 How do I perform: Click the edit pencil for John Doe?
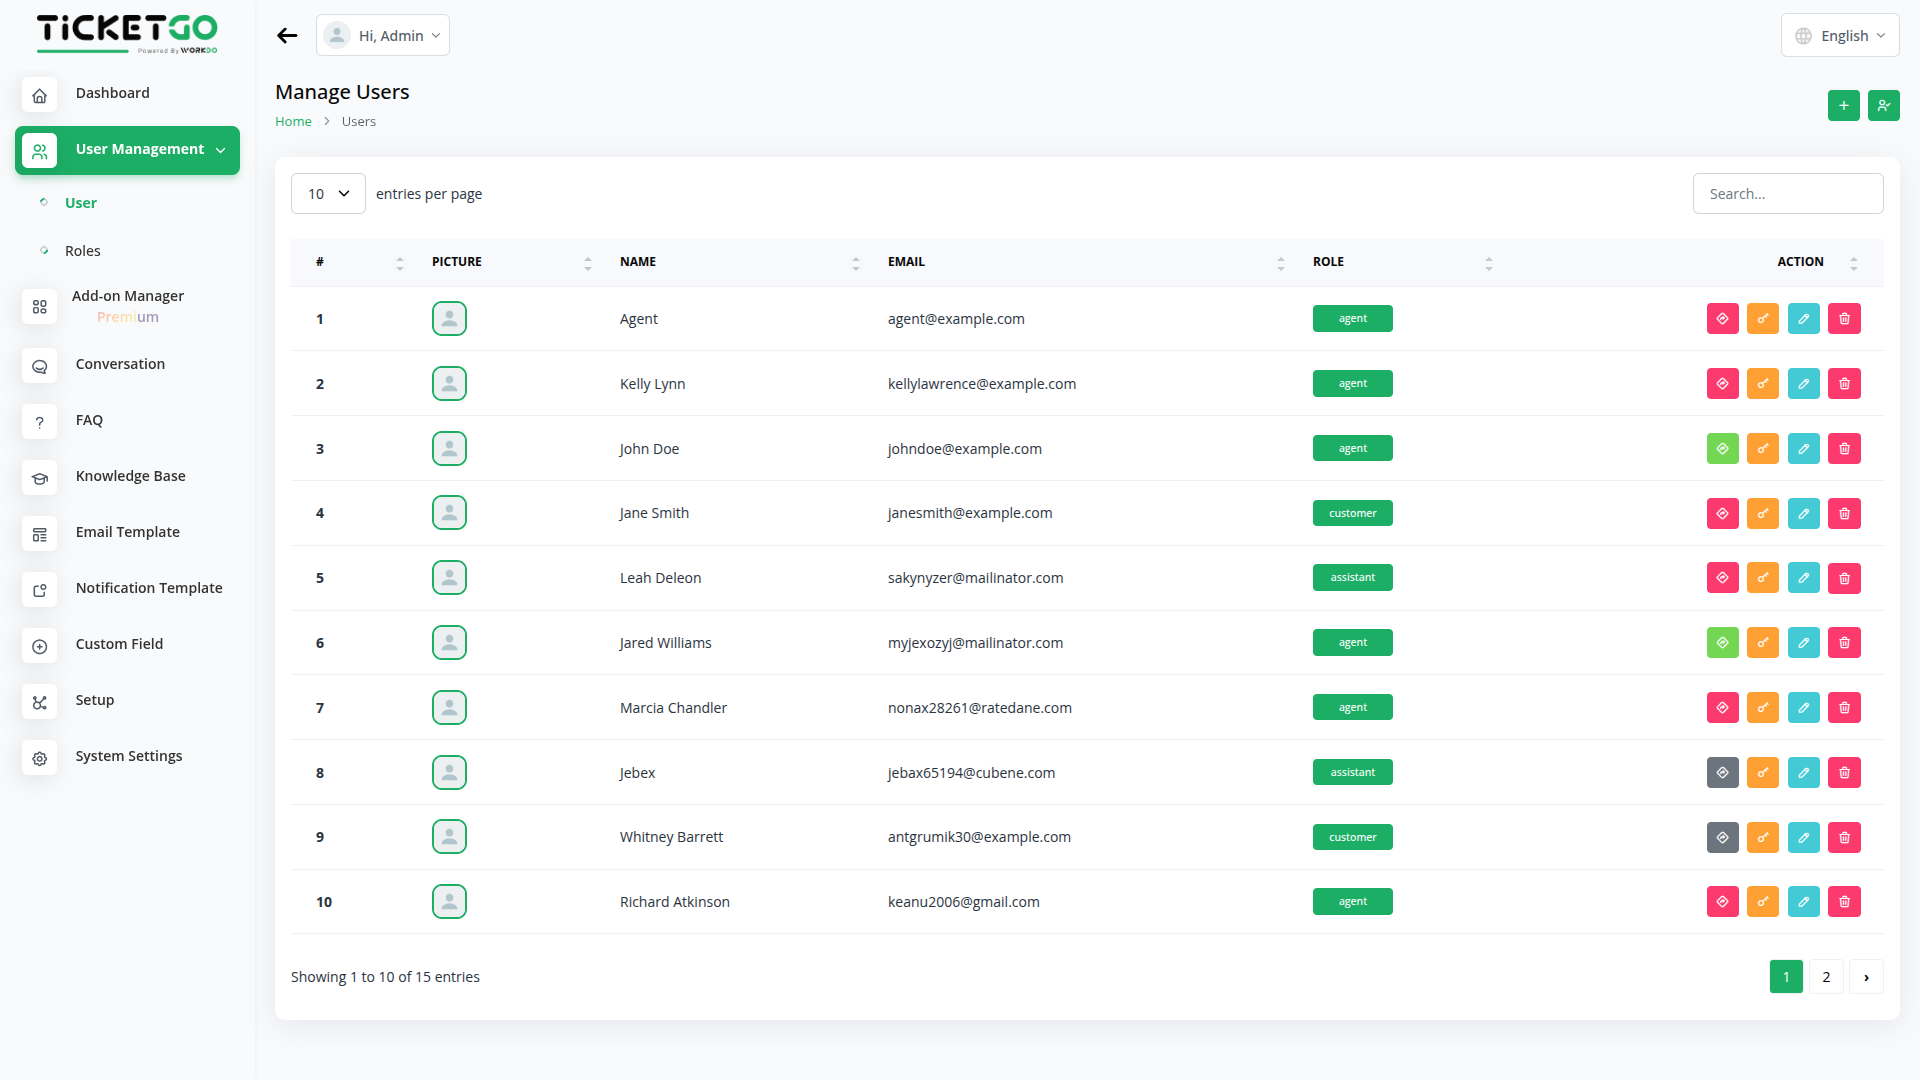[1803, 449]
